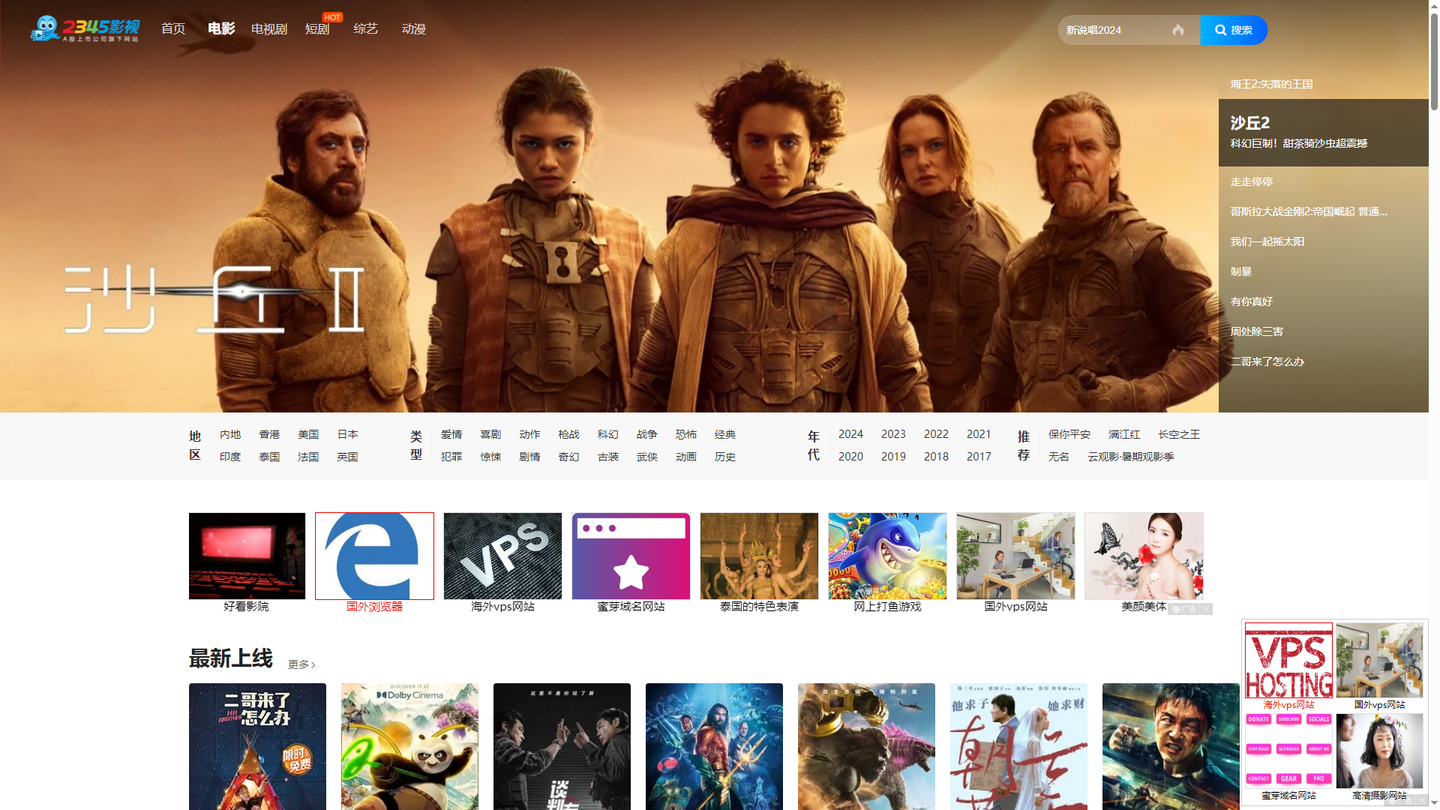Open the 美颜美体 ad thumbnail

1144,556
